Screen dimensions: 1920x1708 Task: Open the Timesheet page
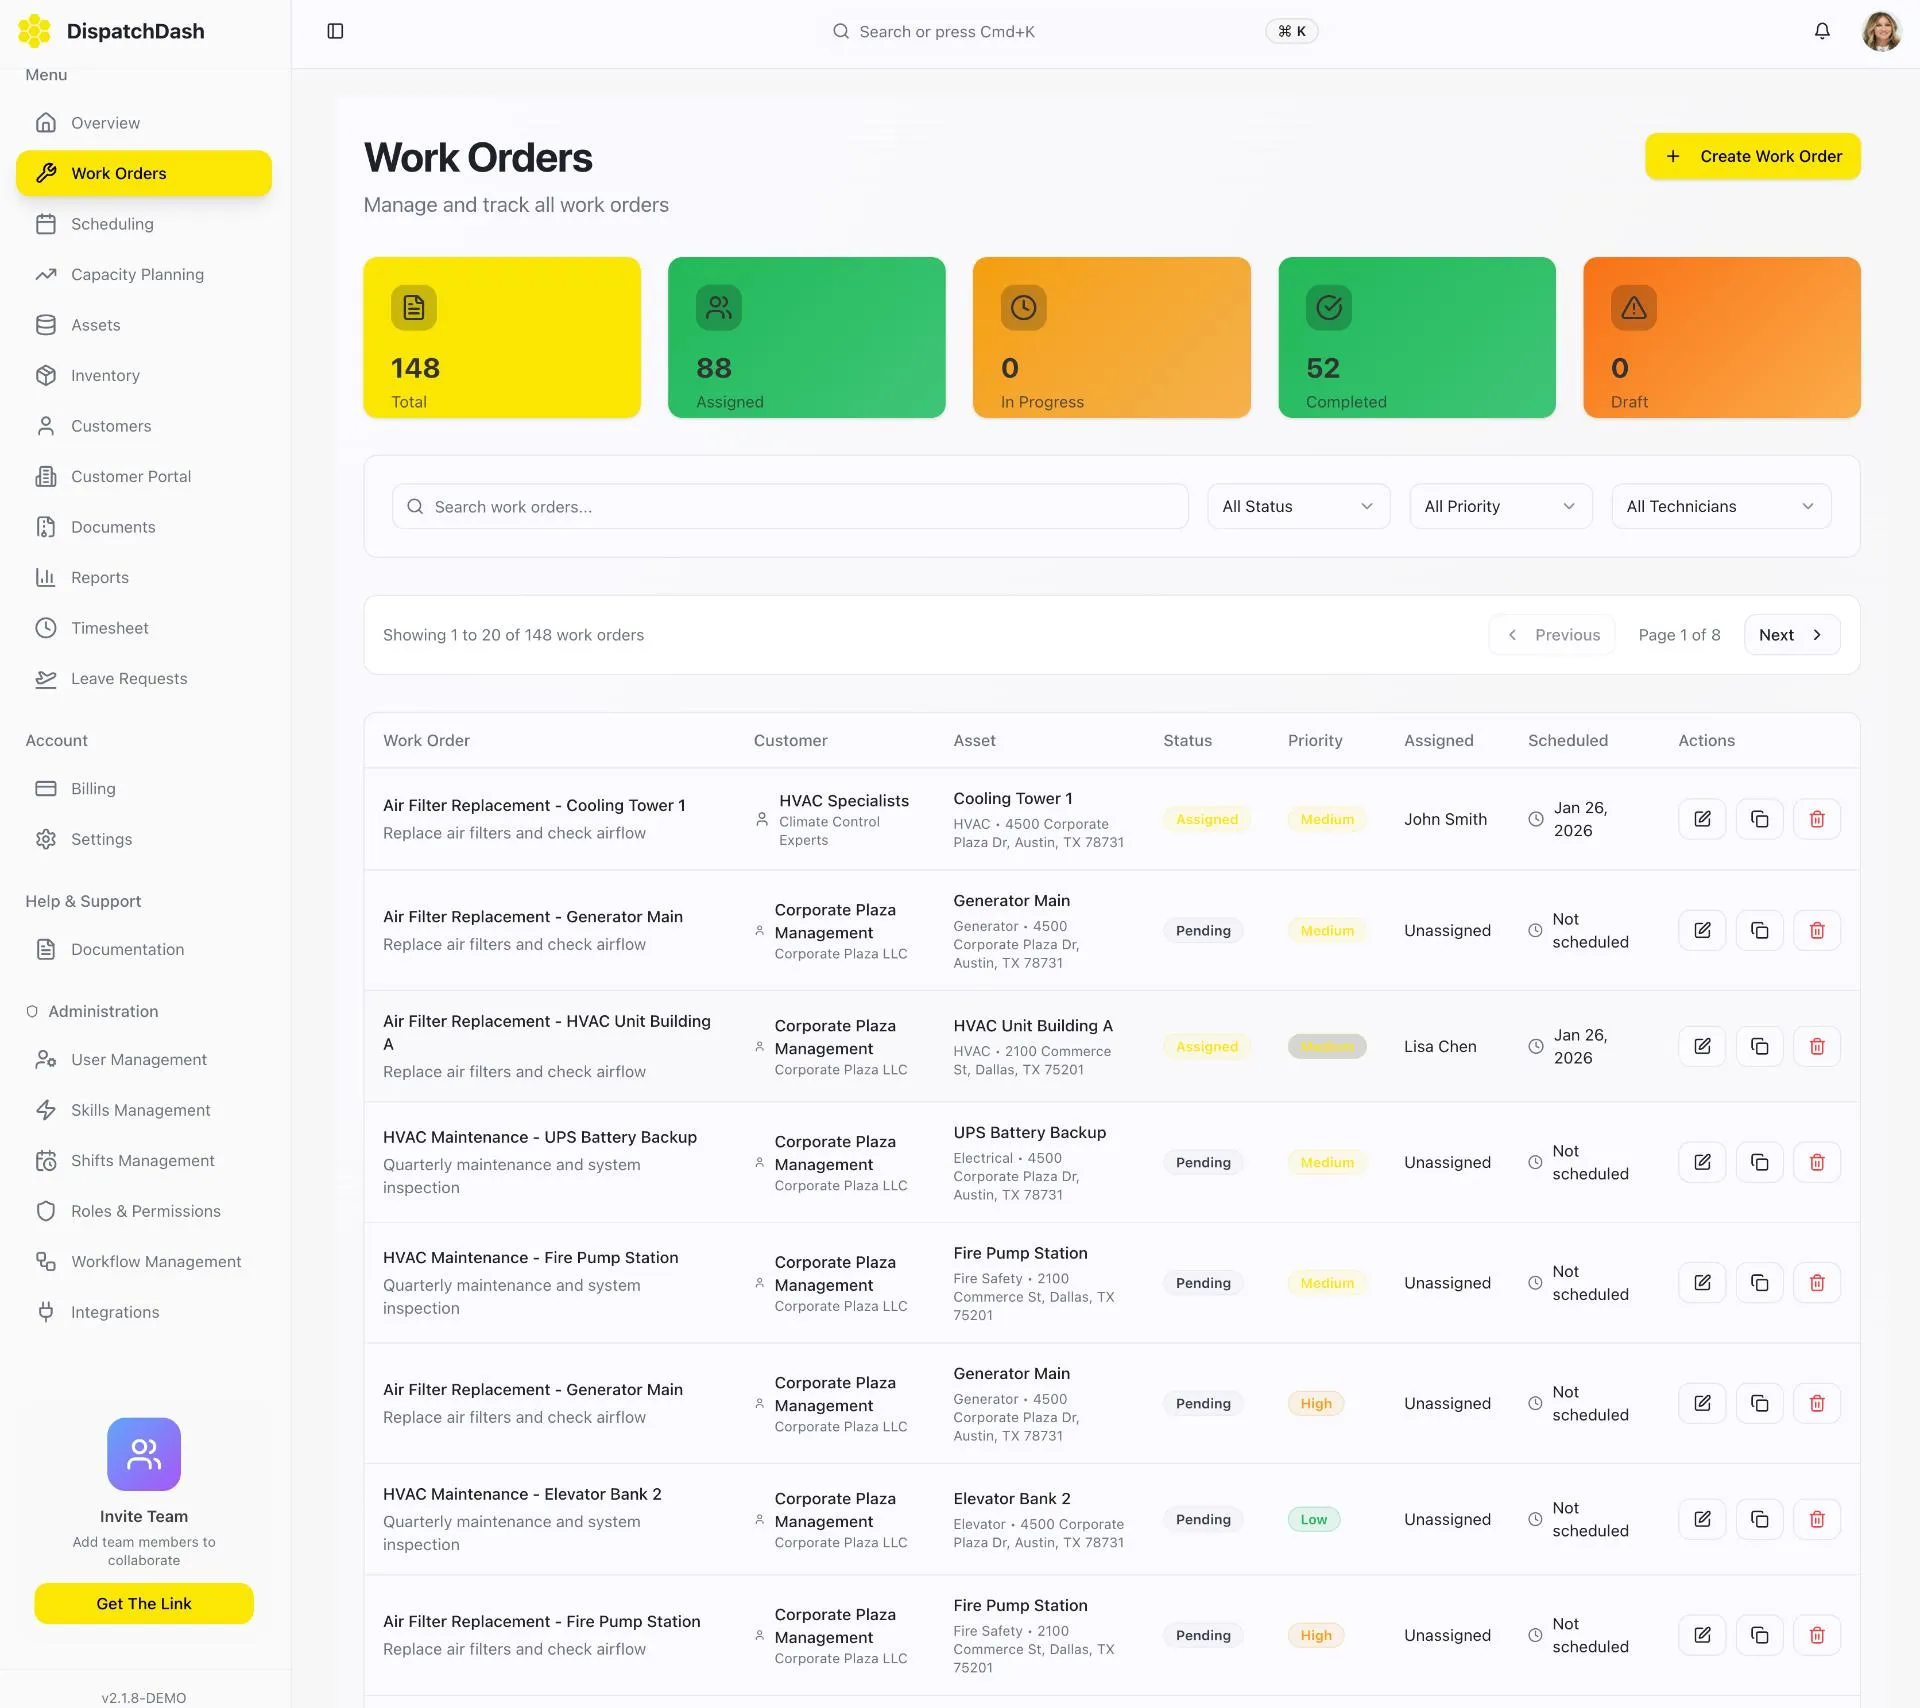[x=144, y=628]
